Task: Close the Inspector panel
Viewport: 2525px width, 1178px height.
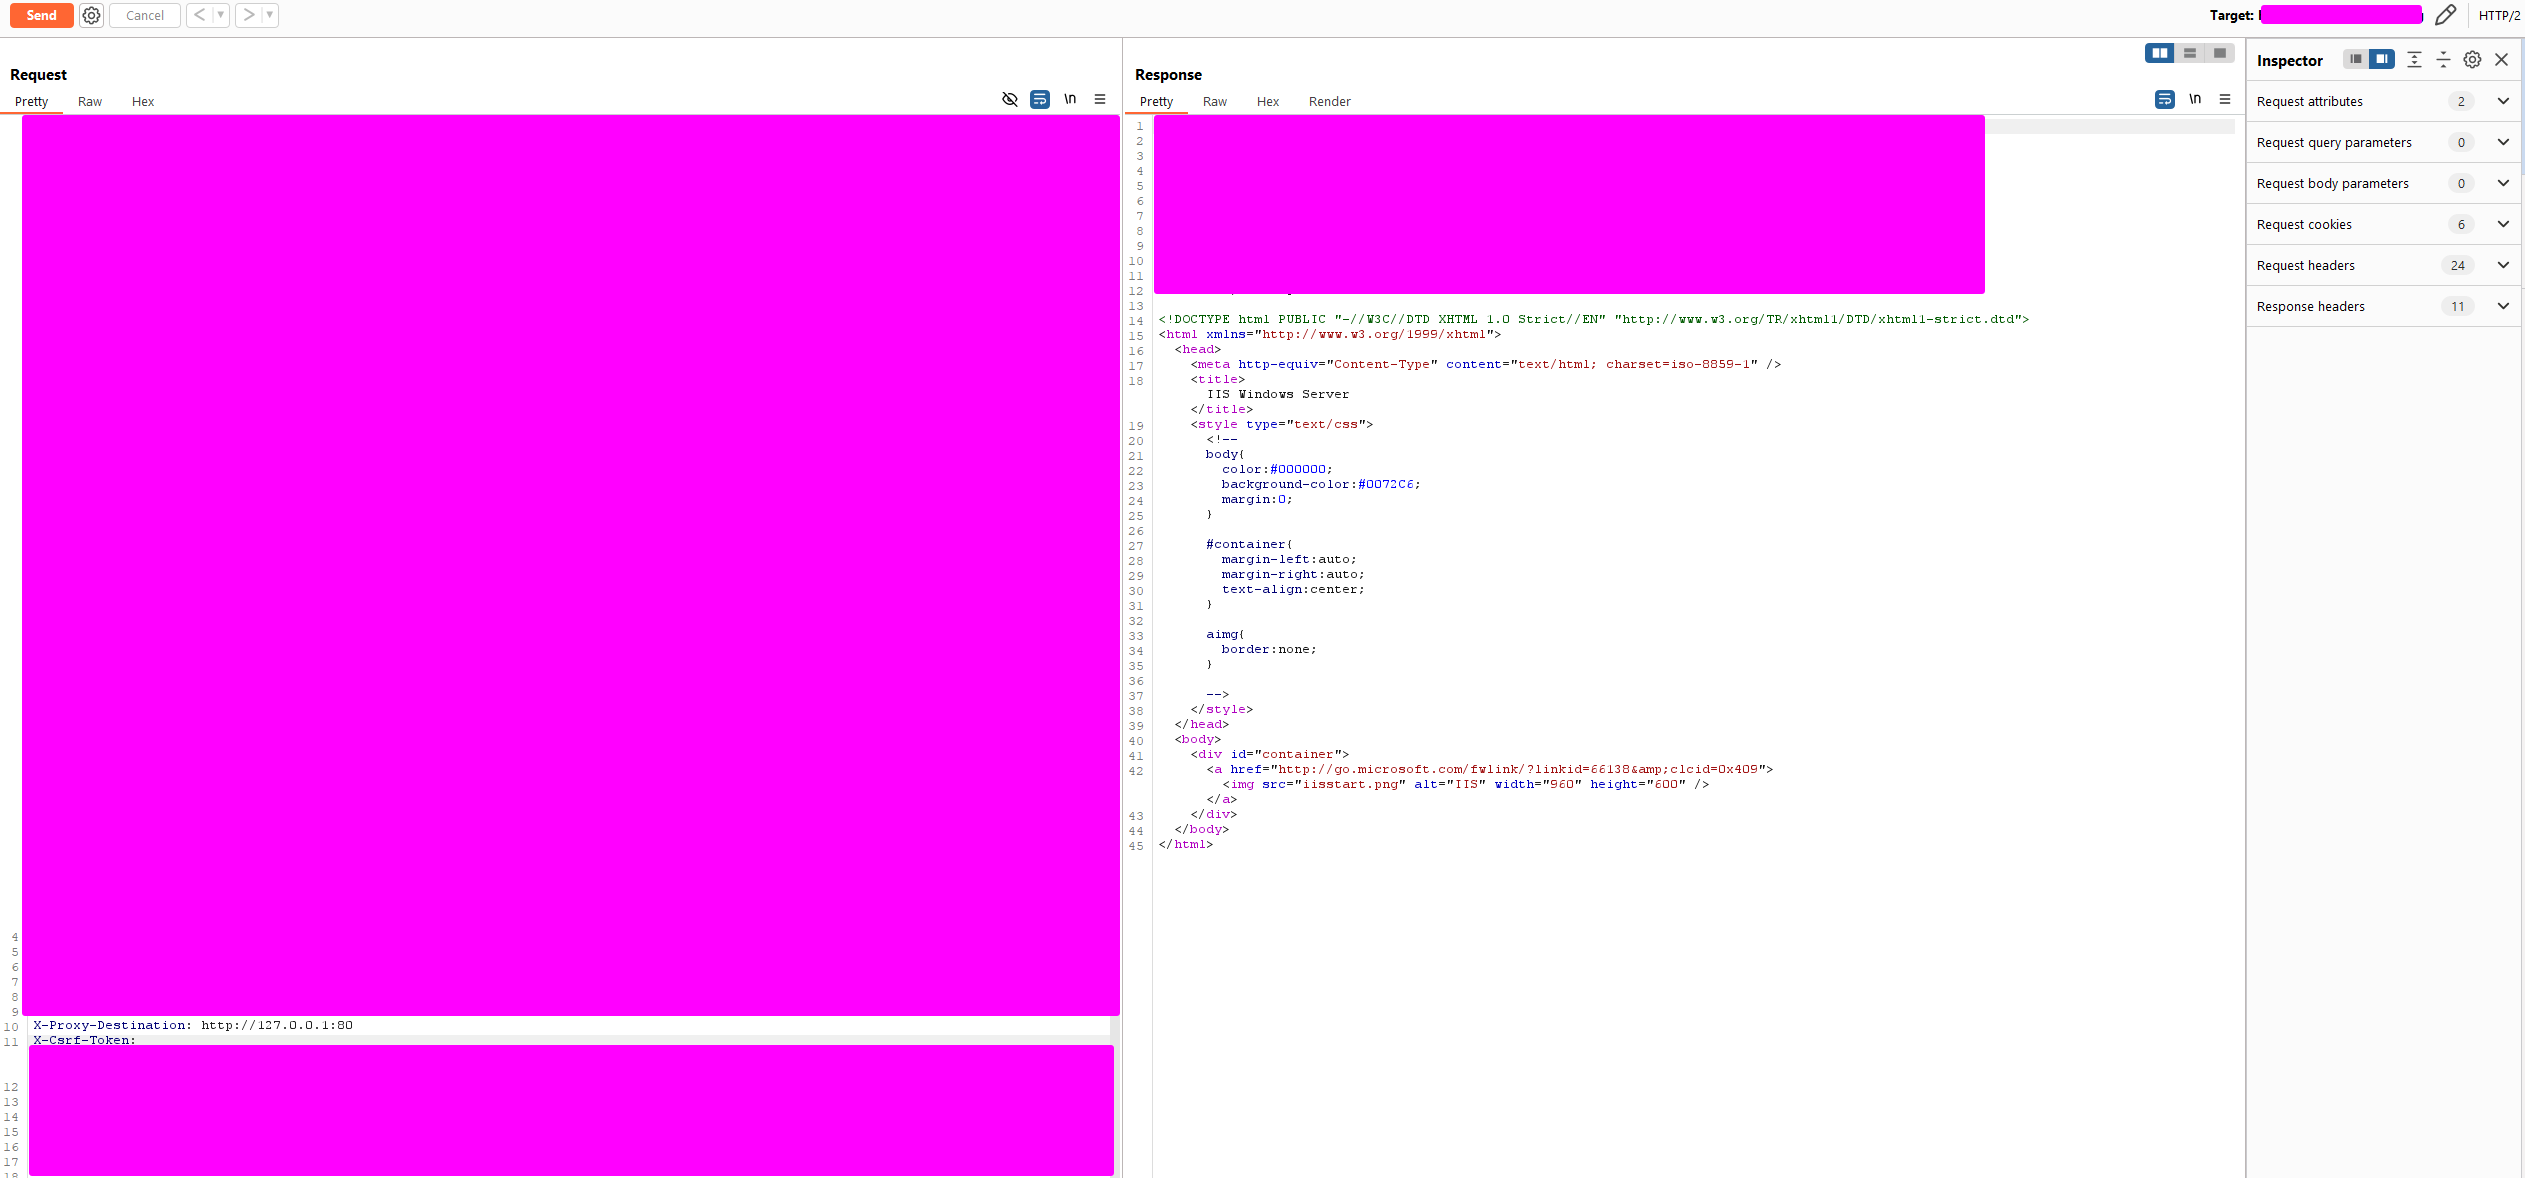Action: tap(2501, 59)
